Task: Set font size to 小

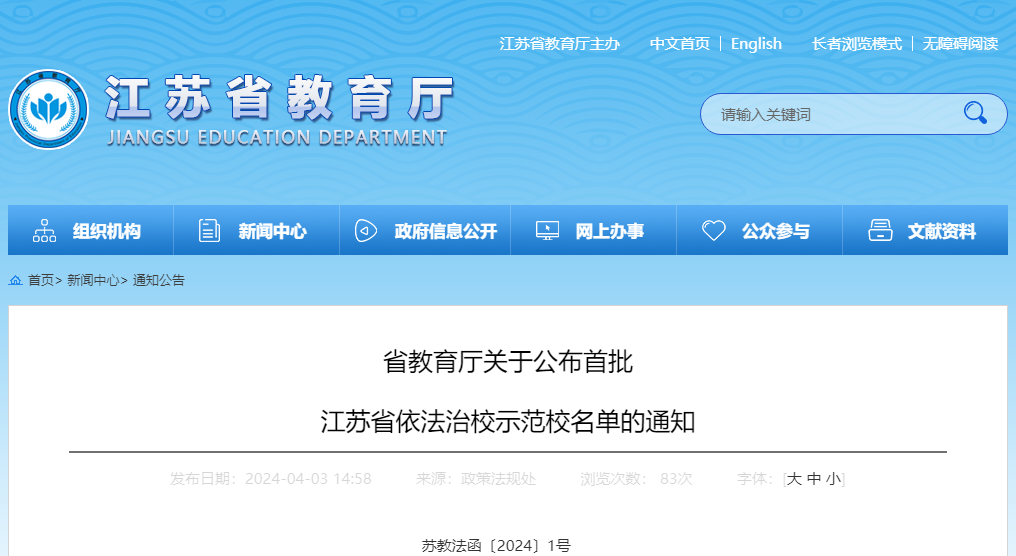Action: [x=832, y=479]
